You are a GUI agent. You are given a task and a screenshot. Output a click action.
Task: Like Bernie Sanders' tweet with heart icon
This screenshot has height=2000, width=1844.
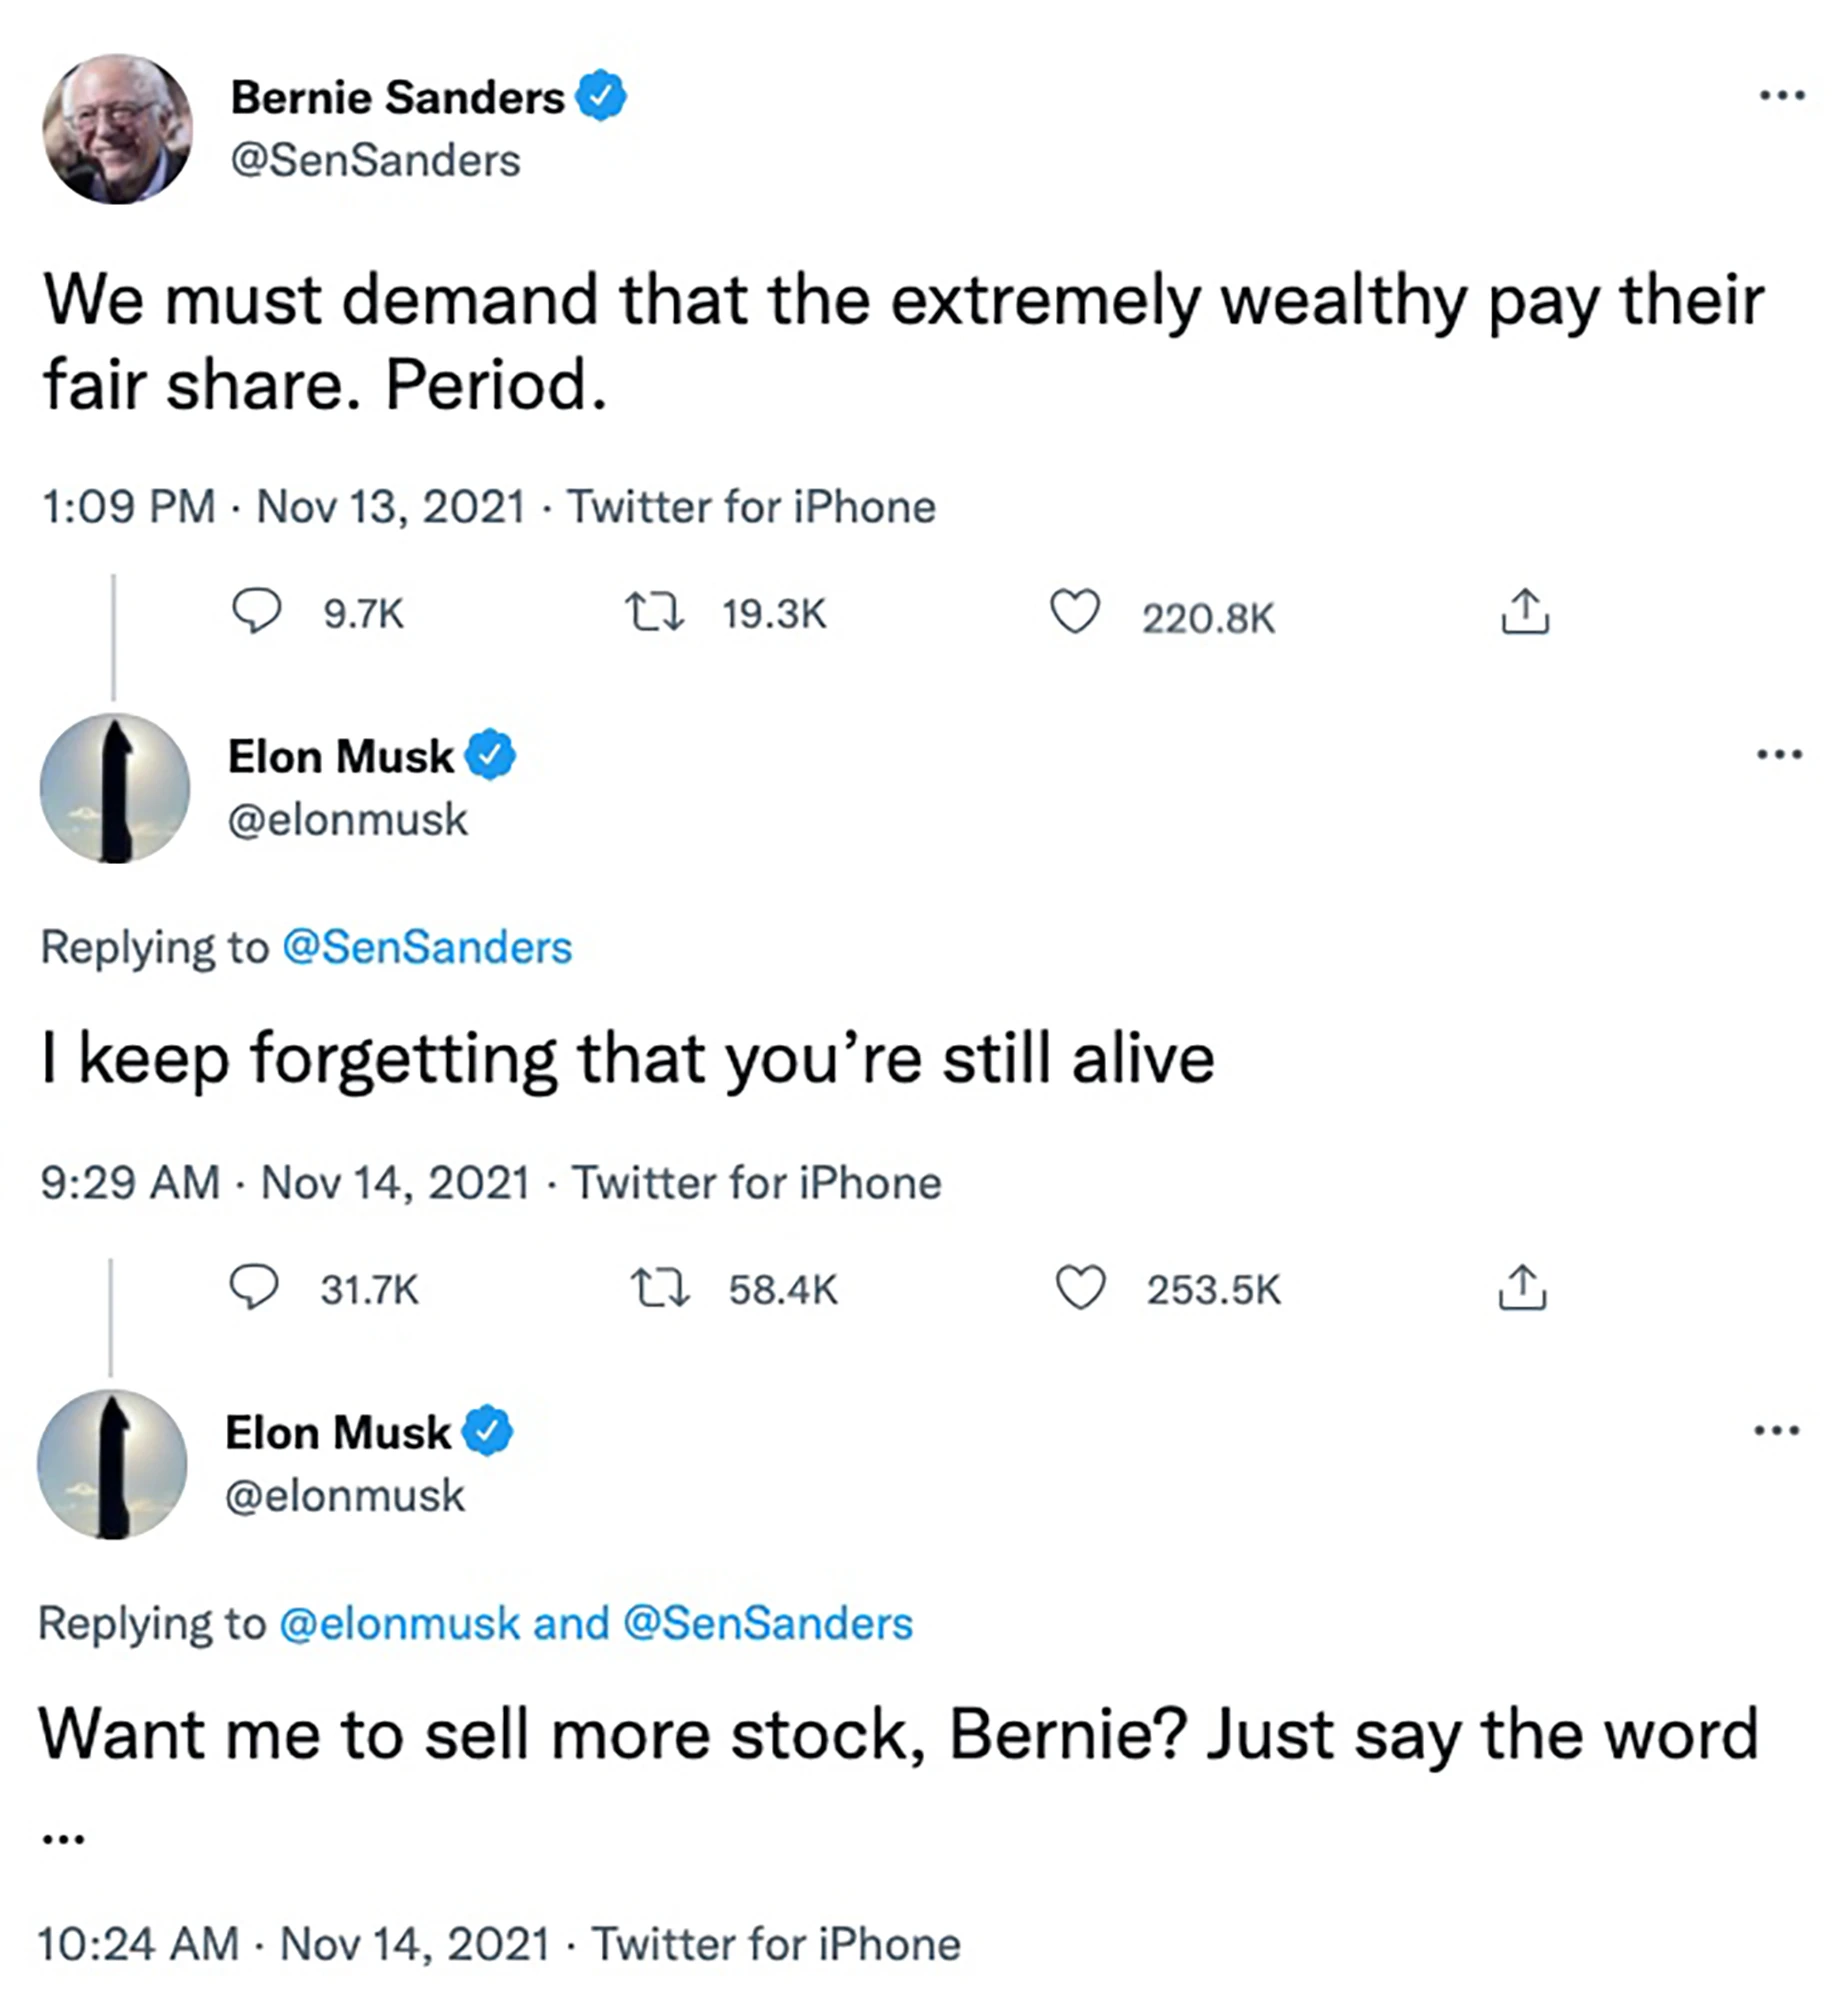click(1074, 612)
